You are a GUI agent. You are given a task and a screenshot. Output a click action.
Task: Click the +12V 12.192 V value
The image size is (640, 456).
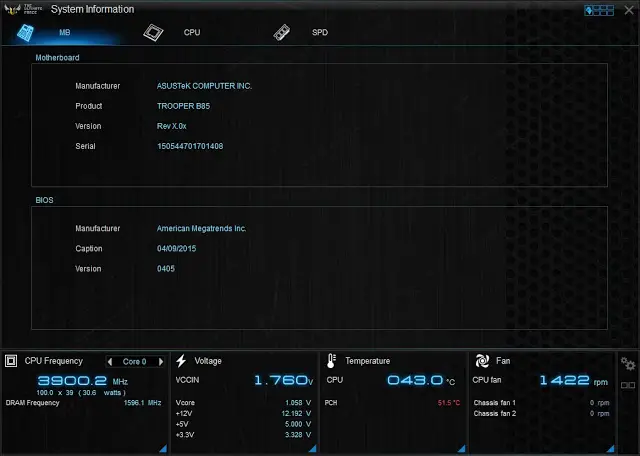(x=296, y=414)
